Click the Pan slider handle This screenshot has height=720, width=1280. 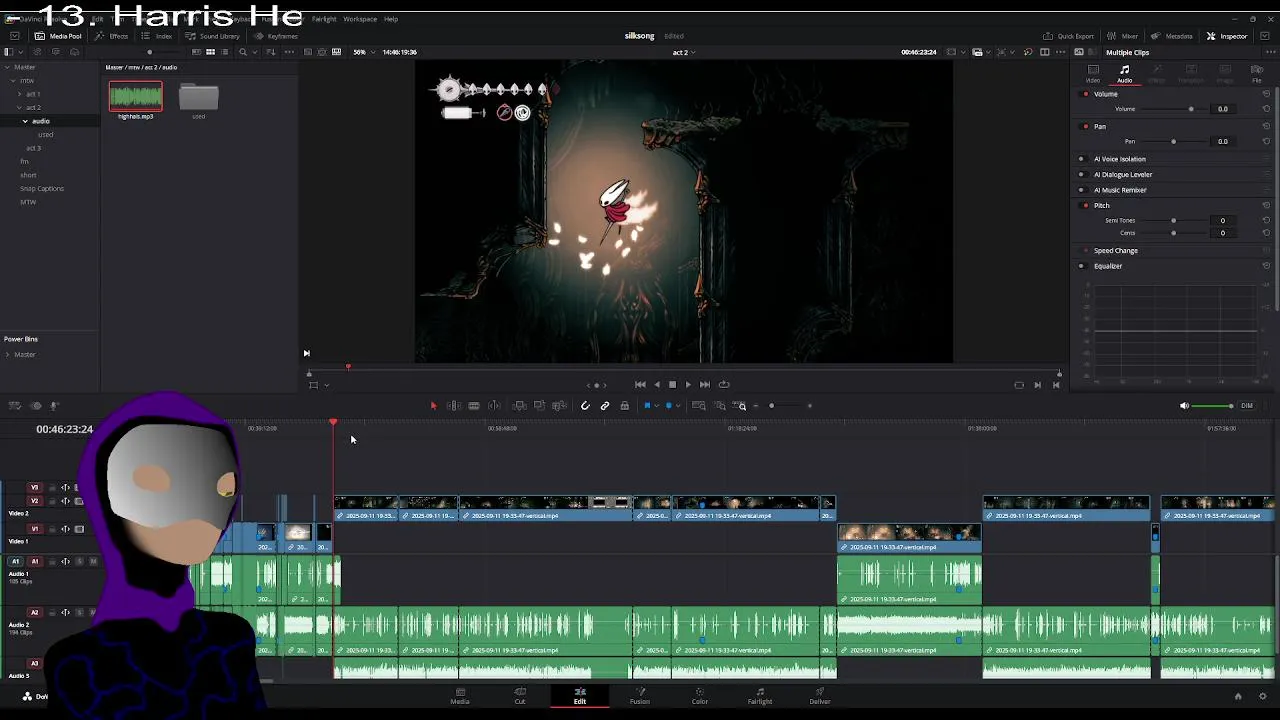1173,142
